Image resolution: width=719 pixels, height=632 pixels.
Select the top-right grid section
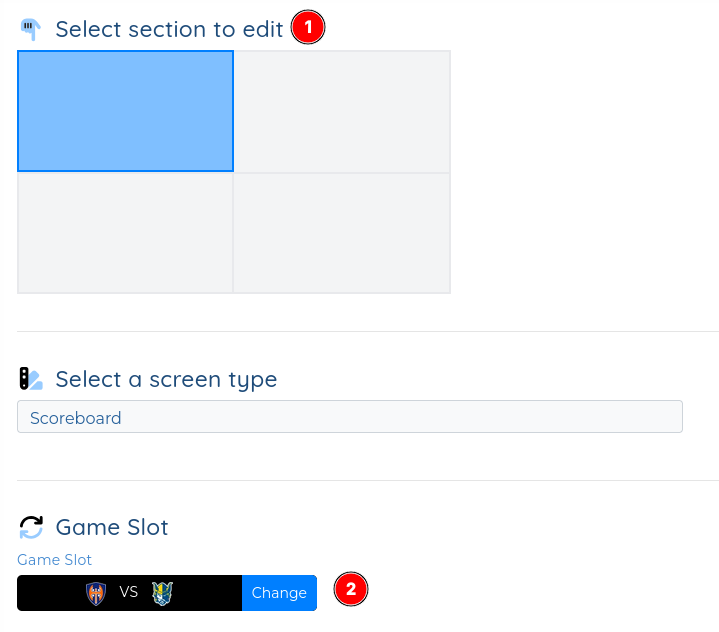[342, 111]
